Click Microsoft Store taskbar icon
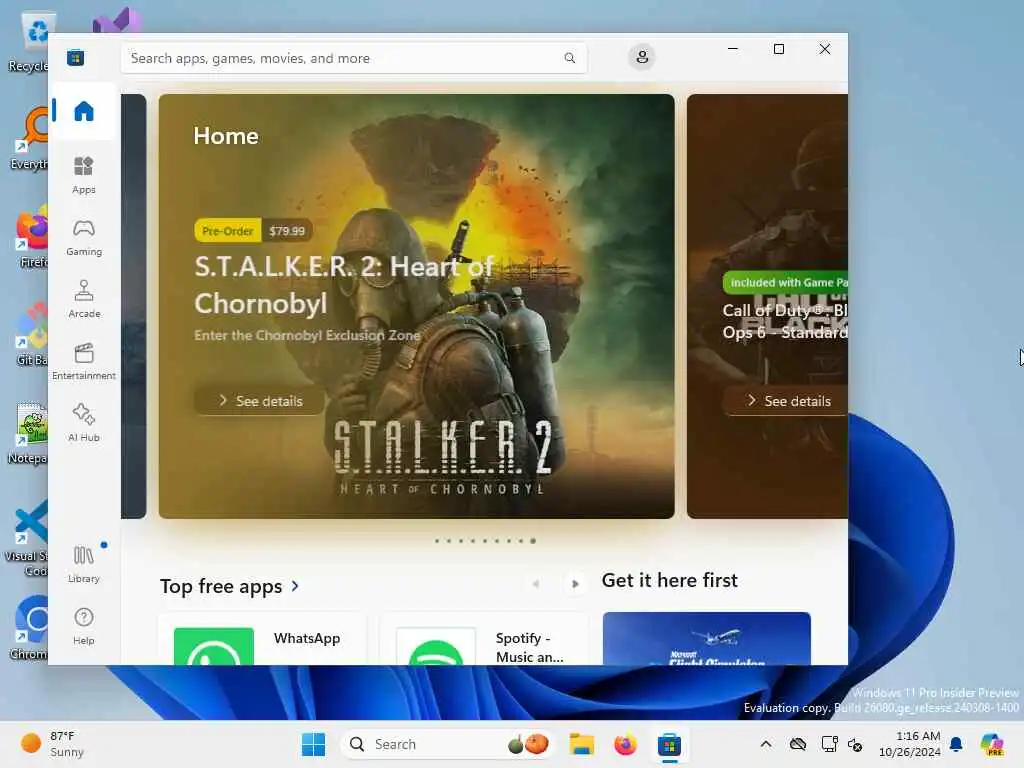Viewport: 1024px width, 768px height. point(669,744)
